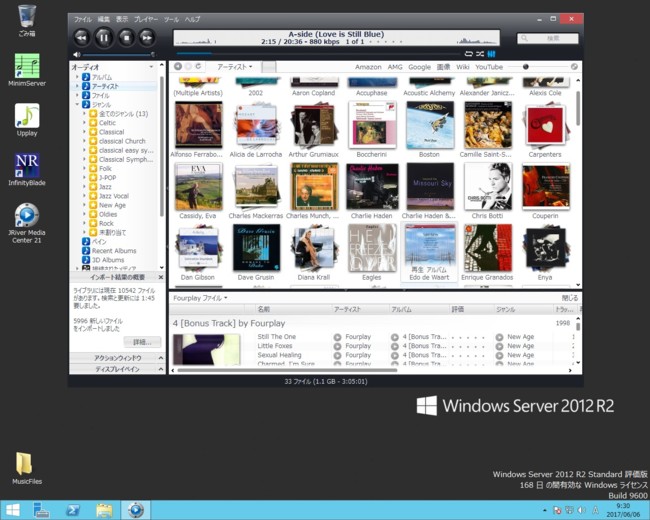The width and height of the screenshot is (650, 520).
Task: Select the track Little Foxes
Action: [x=275, y=346]
